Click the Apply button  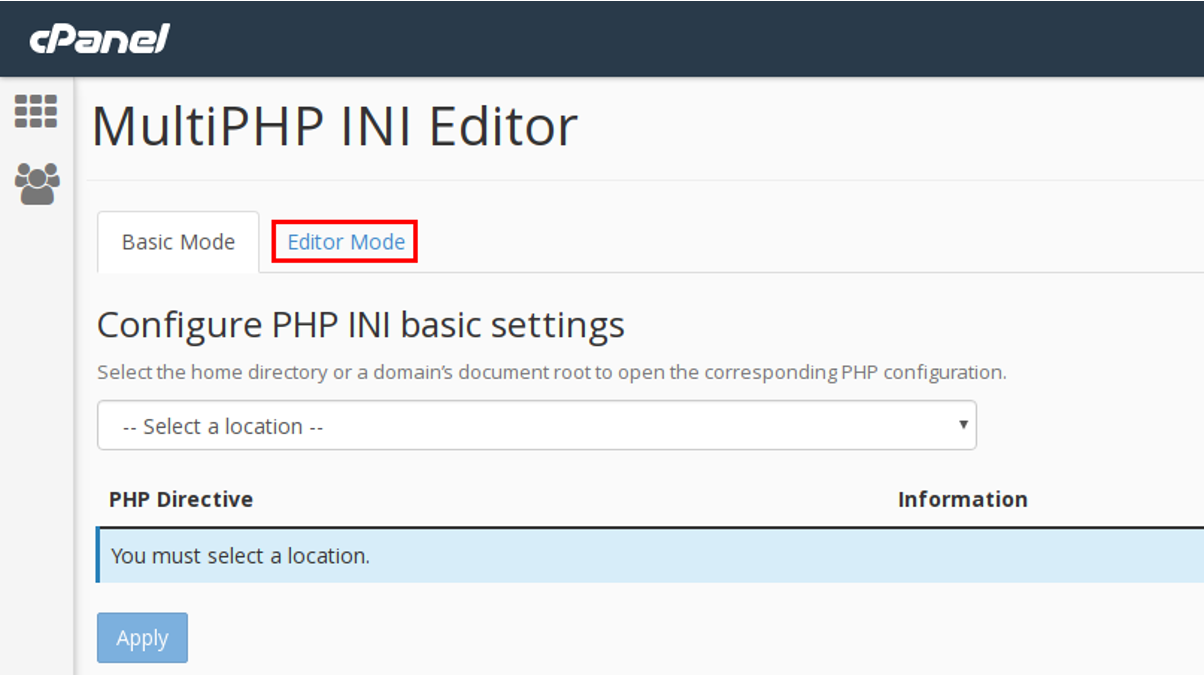tap(142, 638)
